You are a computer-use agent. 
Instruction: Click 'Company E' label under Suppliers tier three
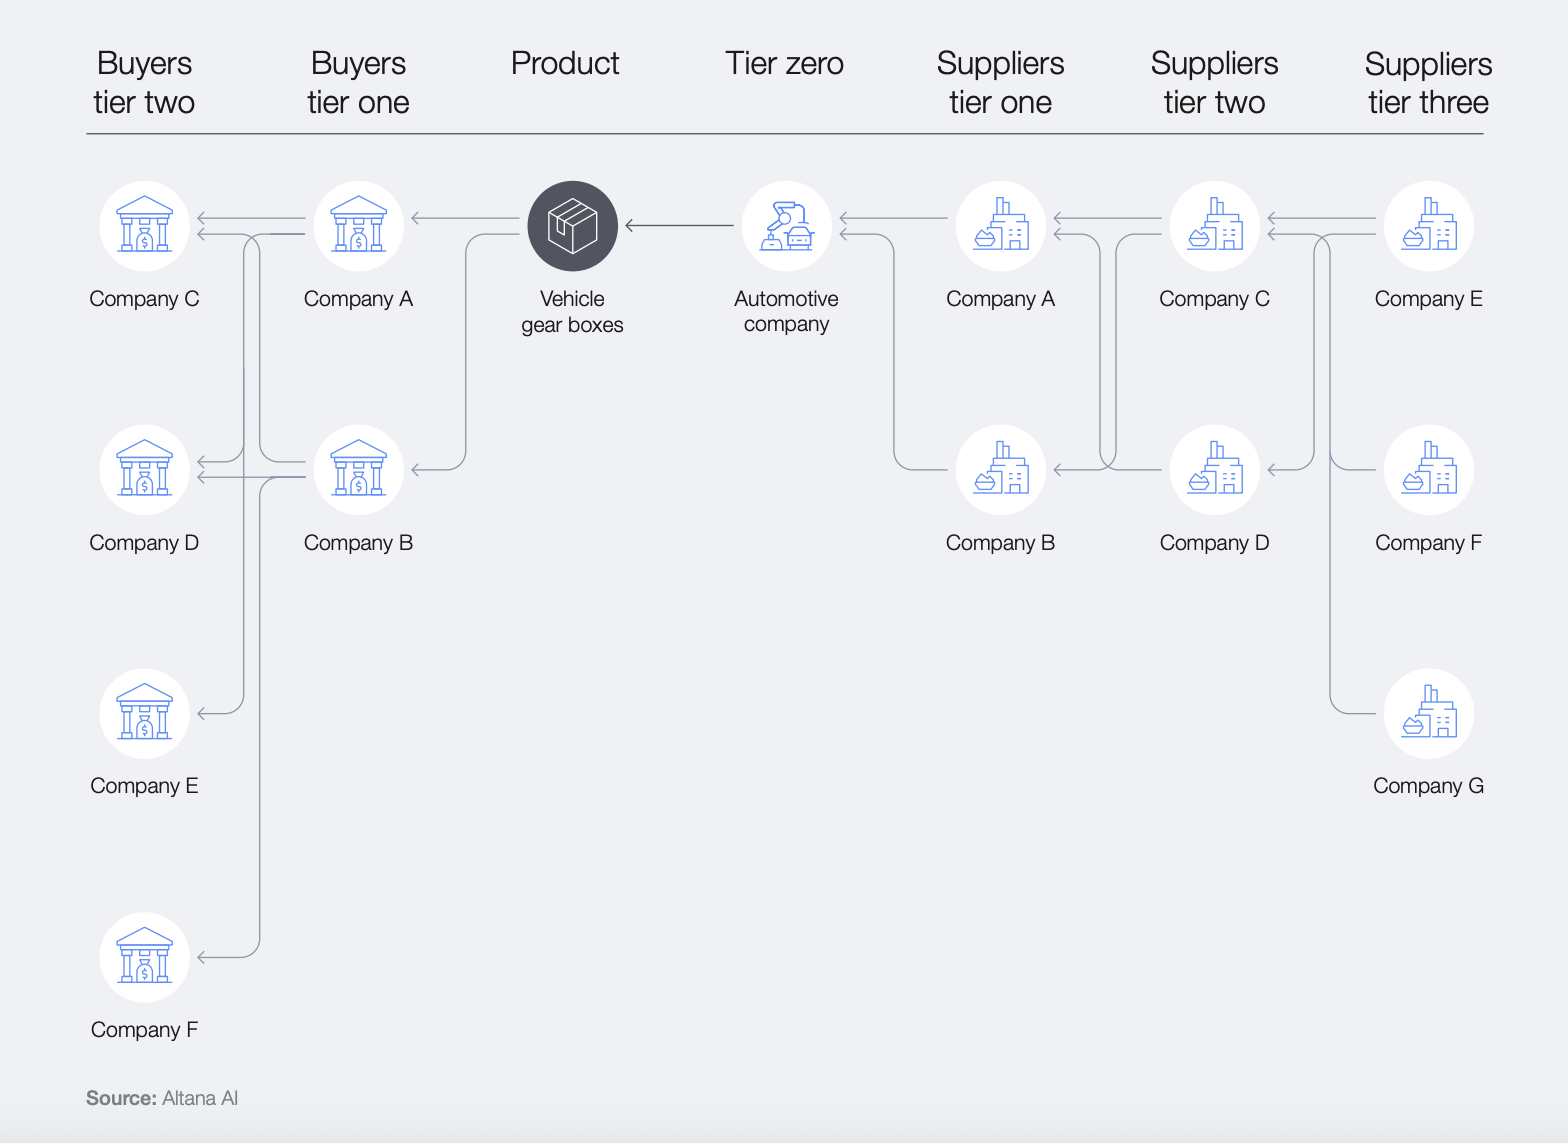(1428, 299)
